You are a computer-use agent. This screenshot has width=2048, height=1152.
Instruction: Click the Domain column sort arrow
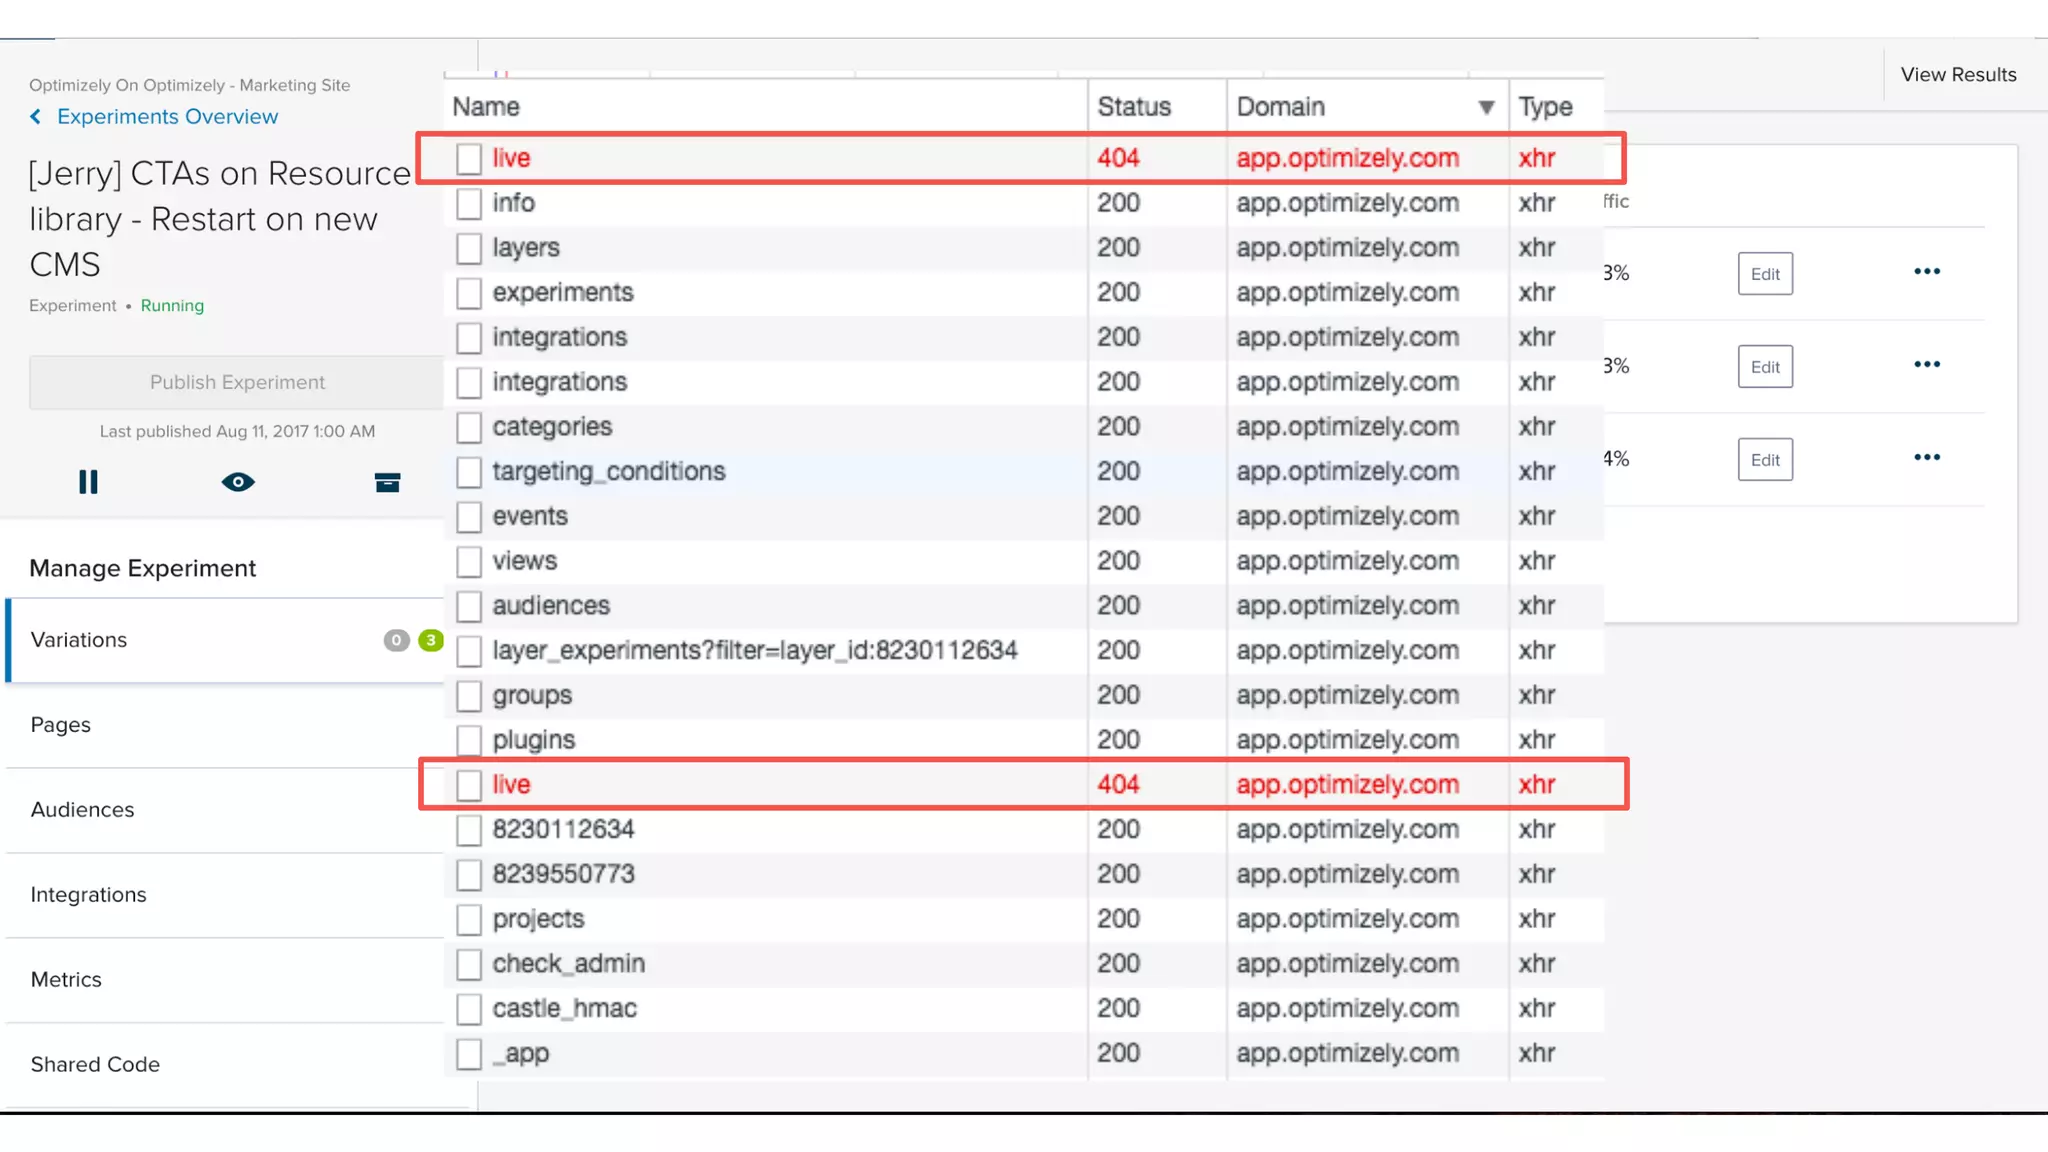click(1486, 107)
